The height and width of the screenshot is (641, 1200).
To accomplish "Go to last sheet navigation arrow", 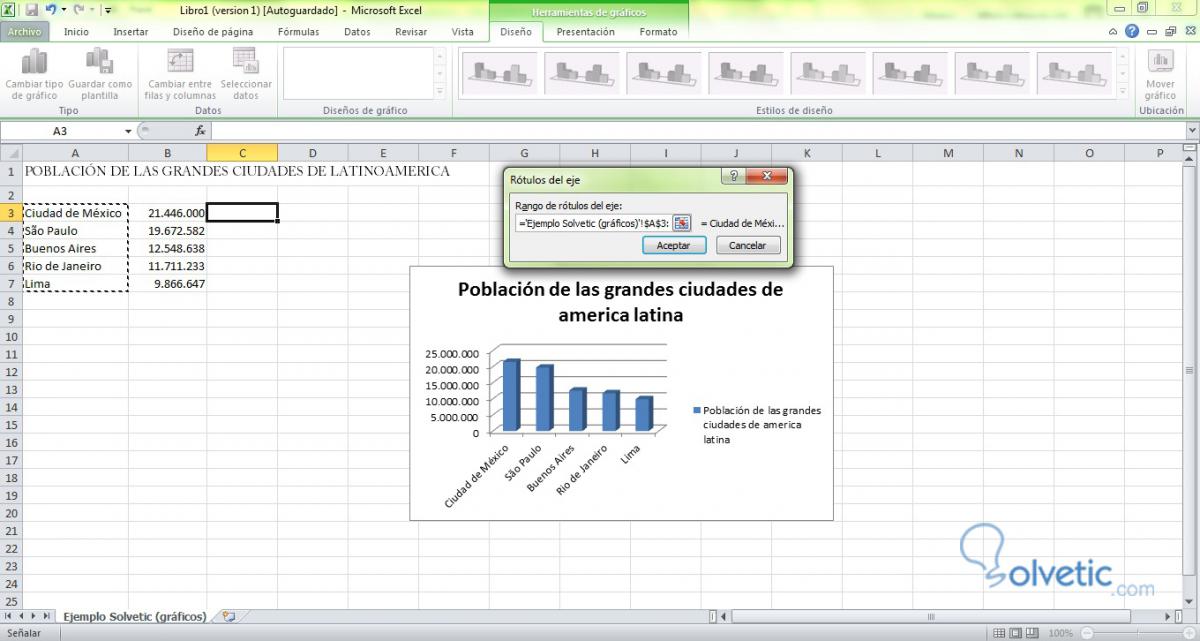I will pos(47,617).
